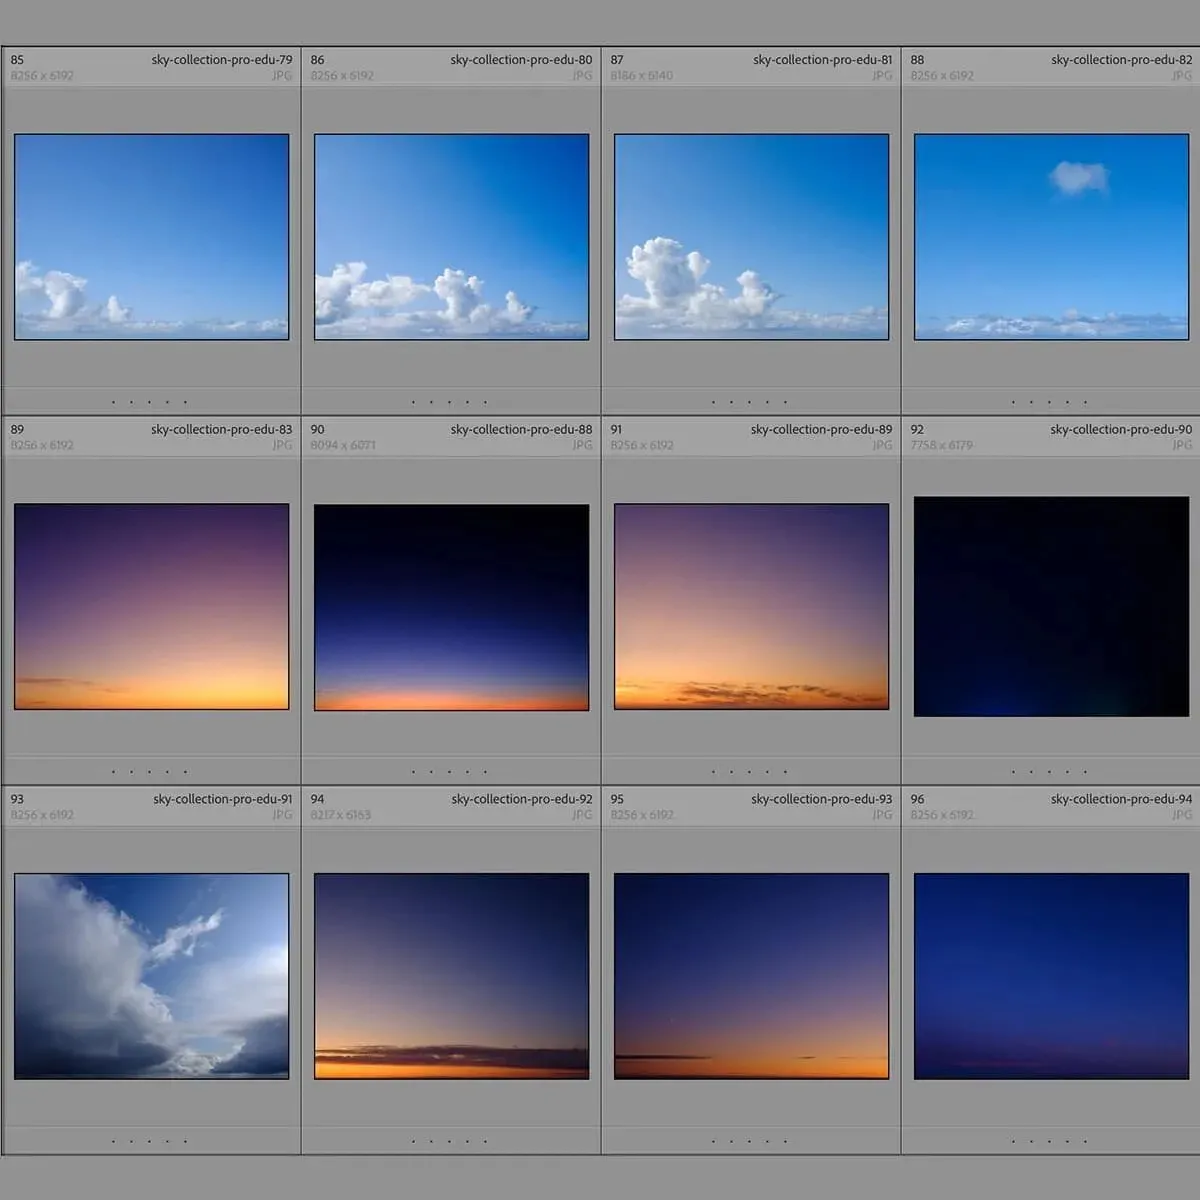Select the single-cloud sky image edu-82

pyautogui.click(x=1051, y=237)
